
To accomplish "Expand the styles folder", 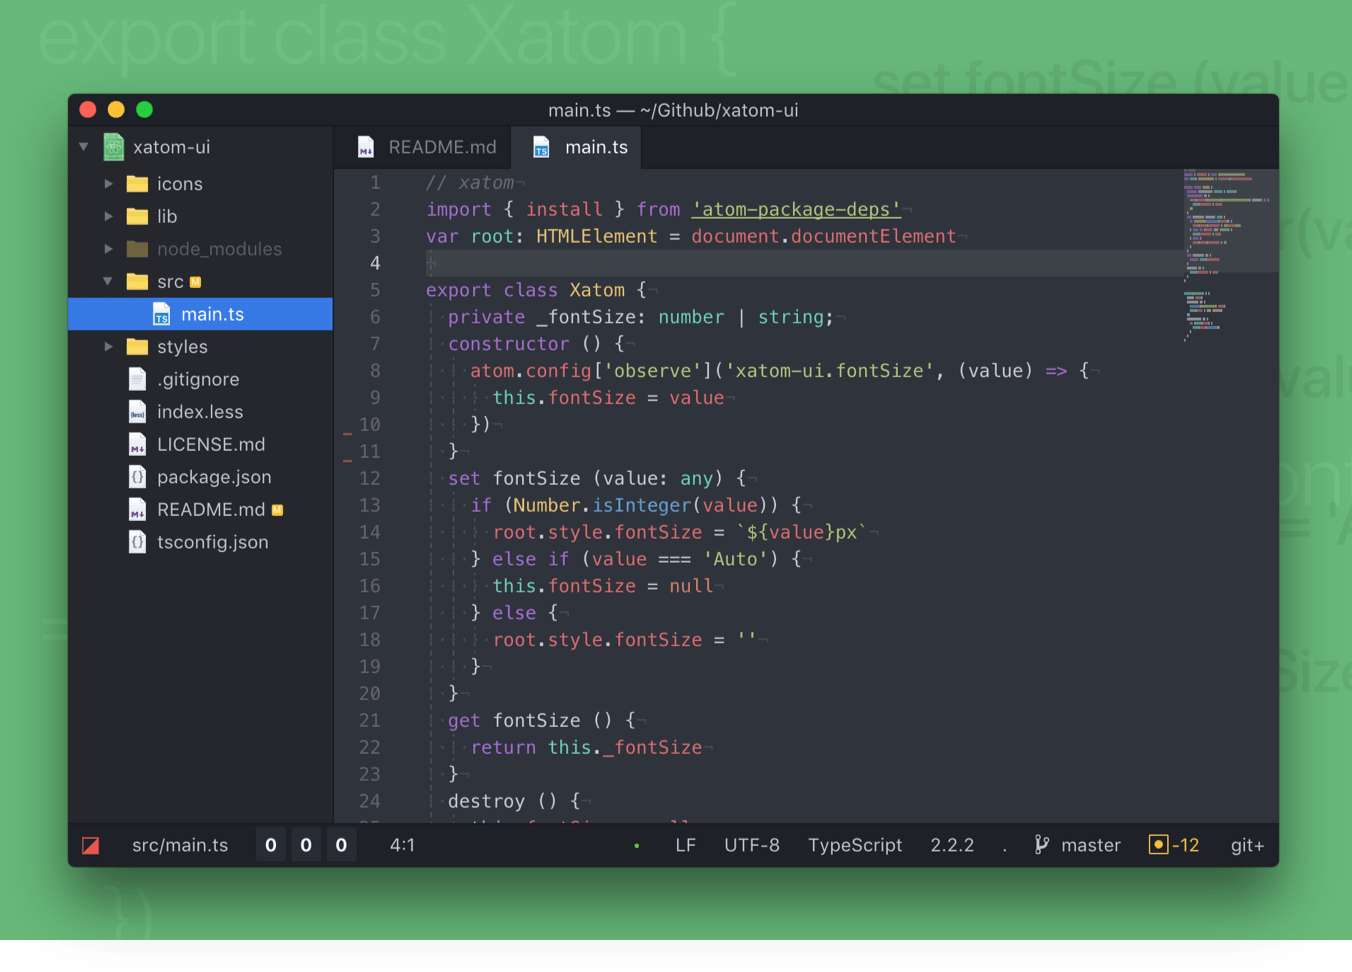I will coord(109,346).
